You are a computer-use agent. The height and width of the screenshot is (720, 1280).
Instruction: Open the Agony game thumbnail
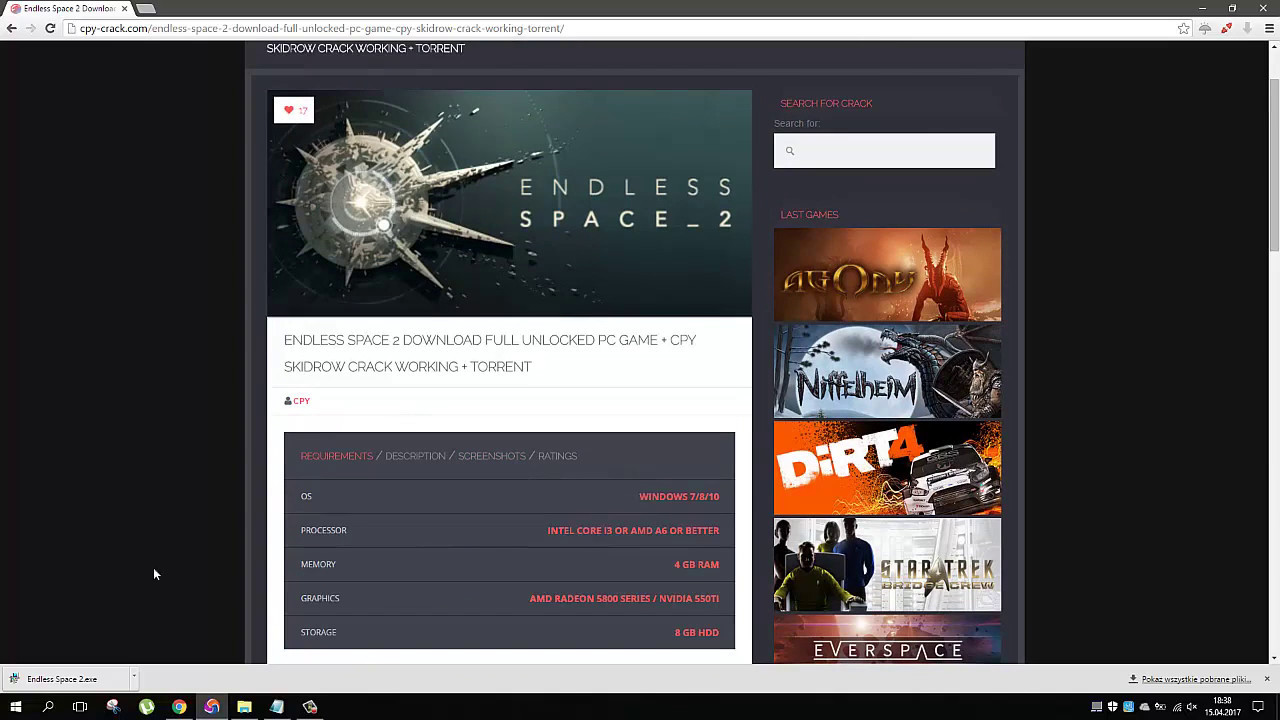pos(887,274)
